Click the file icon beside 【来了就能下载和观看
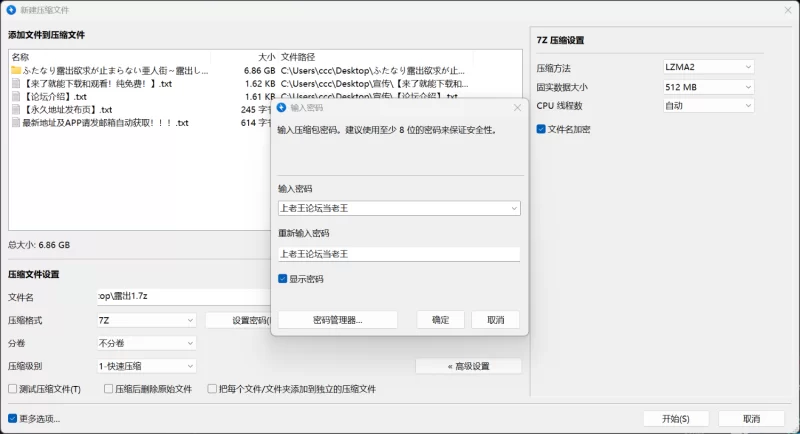Image resolution: width=800 pixels, height=434 pixels. tap(16, 84)
